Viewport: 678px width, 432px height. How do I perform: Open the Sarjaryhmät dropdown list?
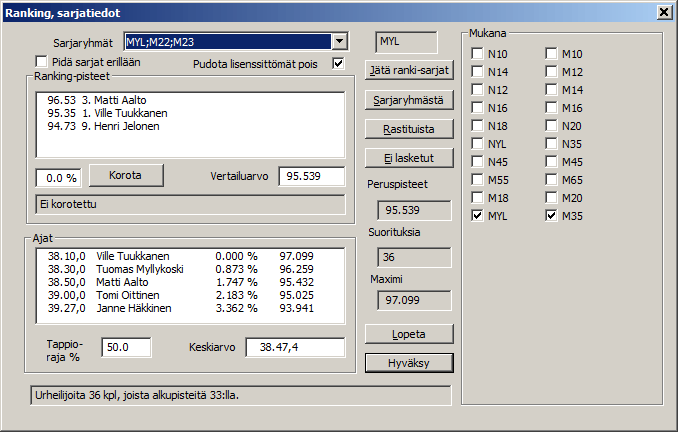[x=340, y=42]
